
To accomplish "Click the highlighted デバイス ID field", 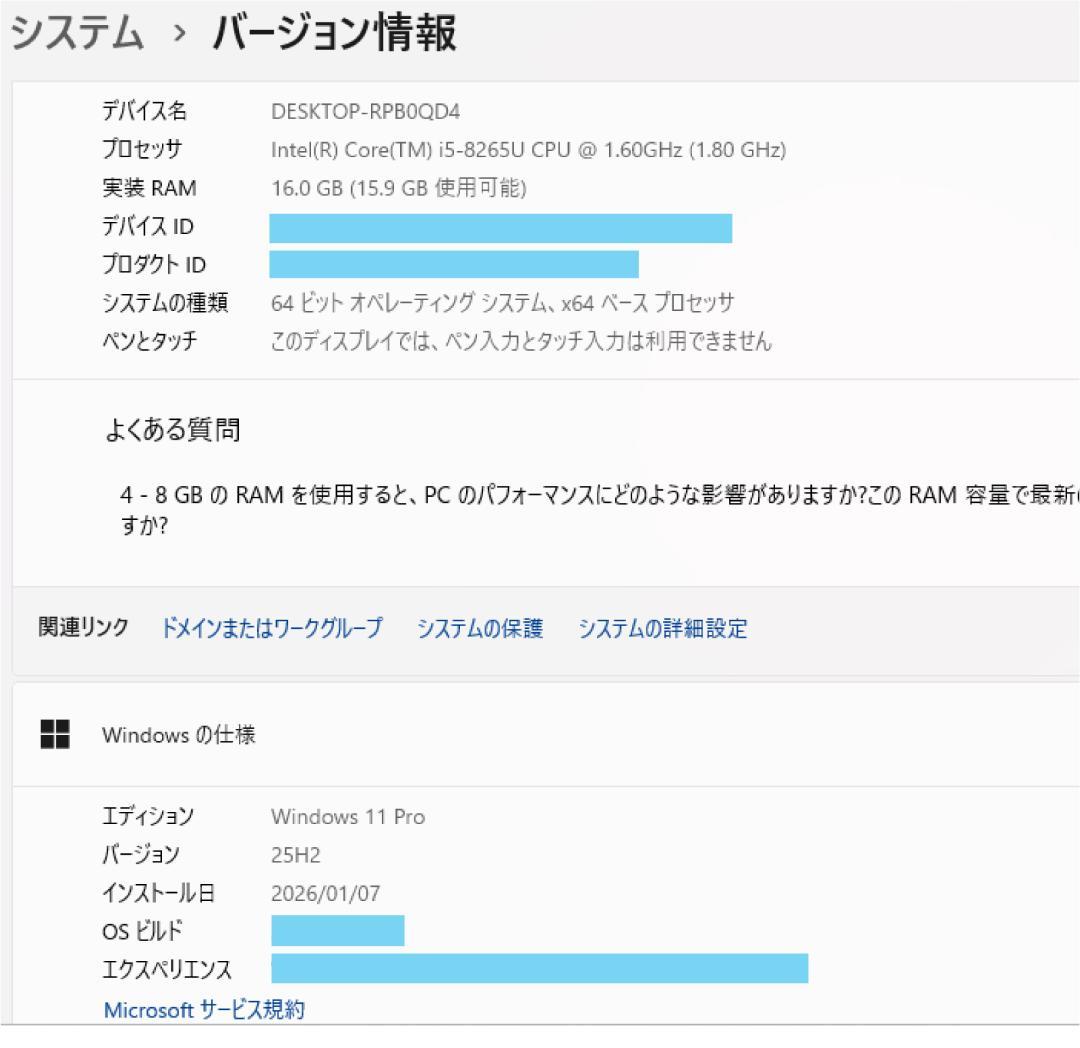I will pyautogui.click(x=500, y=228).
